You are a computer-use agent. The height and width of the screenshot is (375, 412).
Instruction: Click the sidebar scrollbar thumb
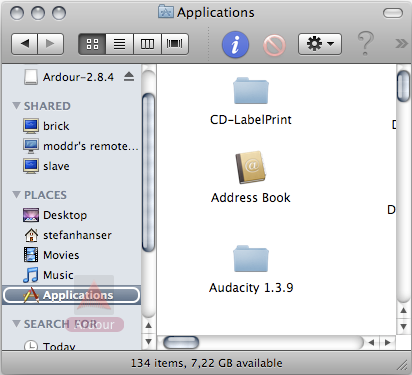point(148,172)
